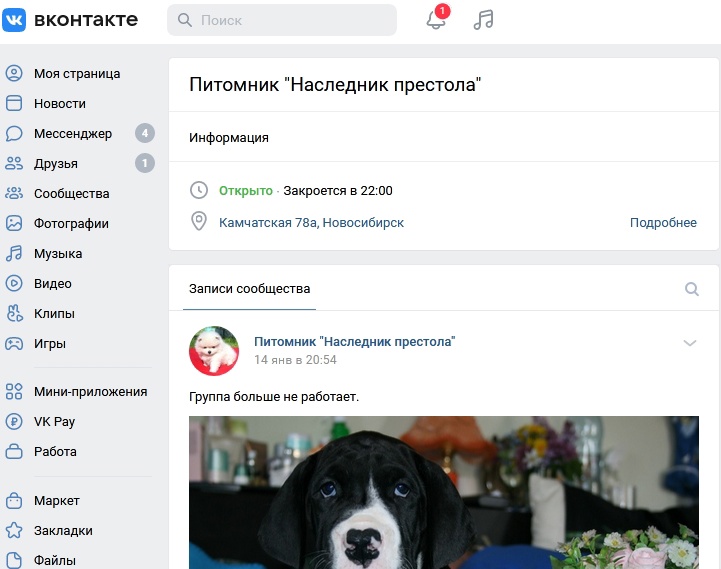Open Моя страница menu item
The height and width of the screenshot is (569, 721).
pos(77,73)
